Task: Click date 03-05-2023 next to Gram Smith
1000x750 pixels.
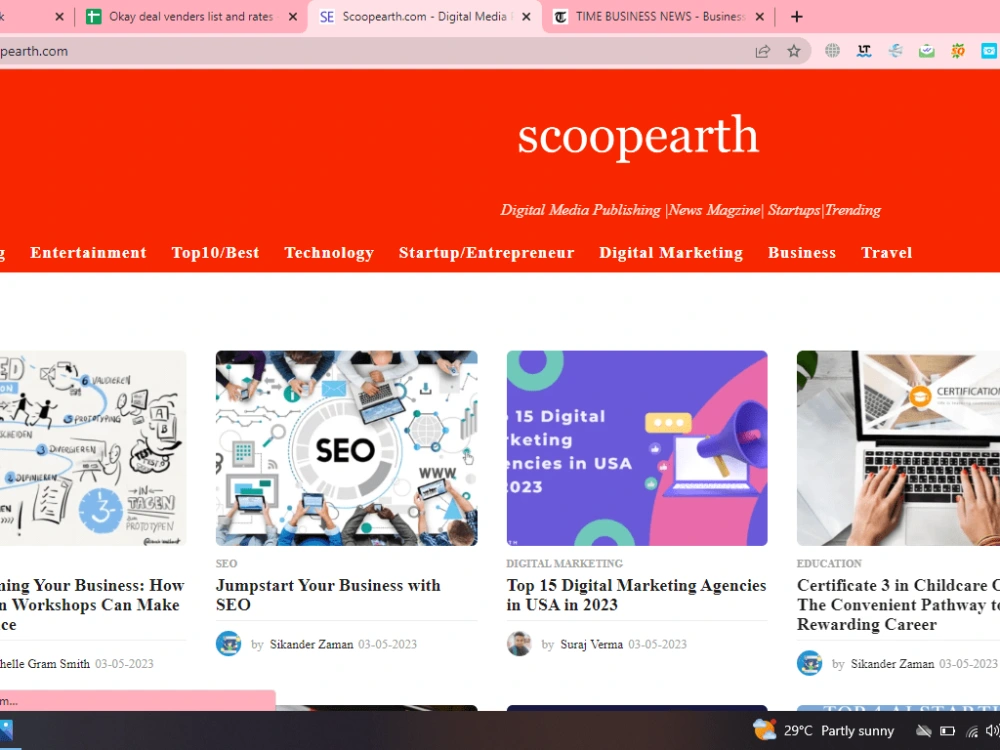Action: point(124,664)
